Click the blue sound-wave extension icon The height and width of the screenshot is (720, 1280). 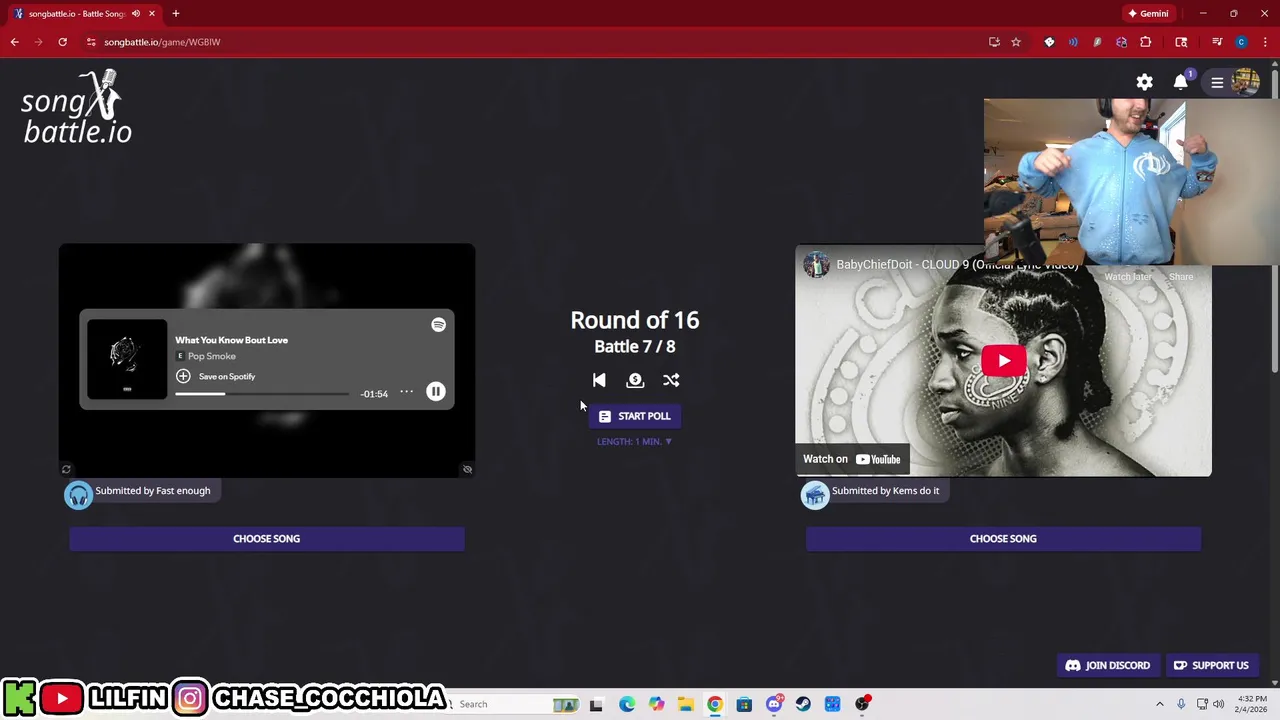1073,42
